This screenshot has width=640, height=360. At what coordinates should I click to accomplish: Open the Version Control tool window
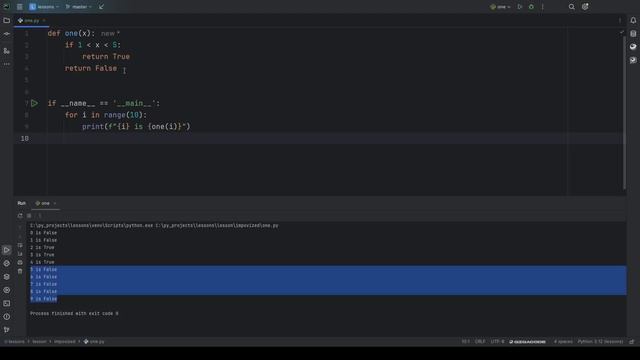point(7,330)
